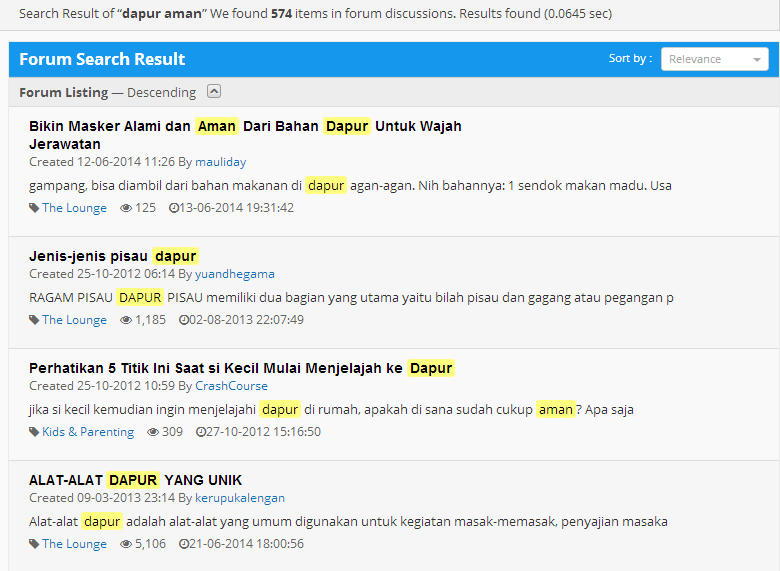Viewport: 780px width, 571px height.
Task: Click tag icon in masker thread row
Action: (x=34, y=208)
